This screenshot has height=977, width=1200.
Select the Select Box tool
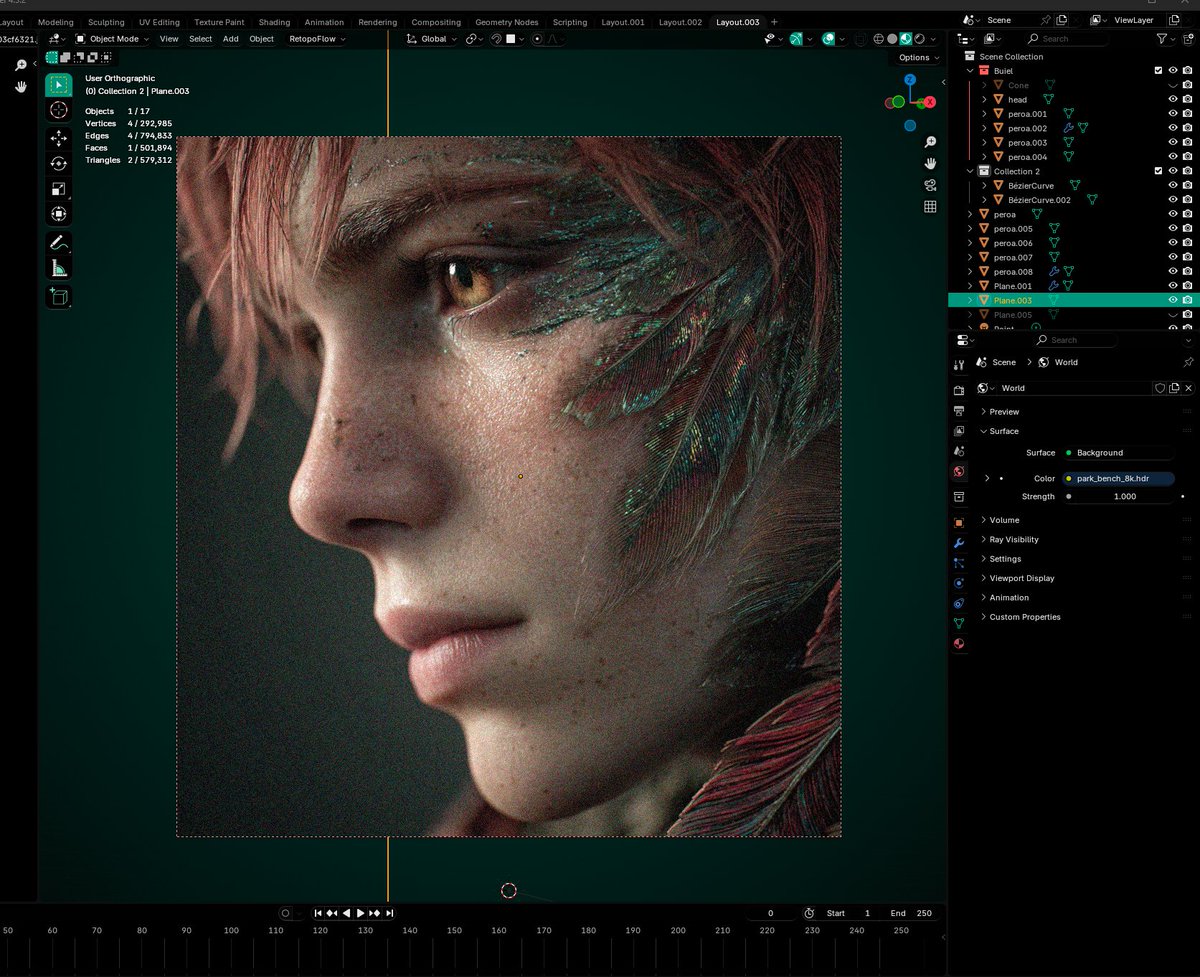tap(59, 85)
